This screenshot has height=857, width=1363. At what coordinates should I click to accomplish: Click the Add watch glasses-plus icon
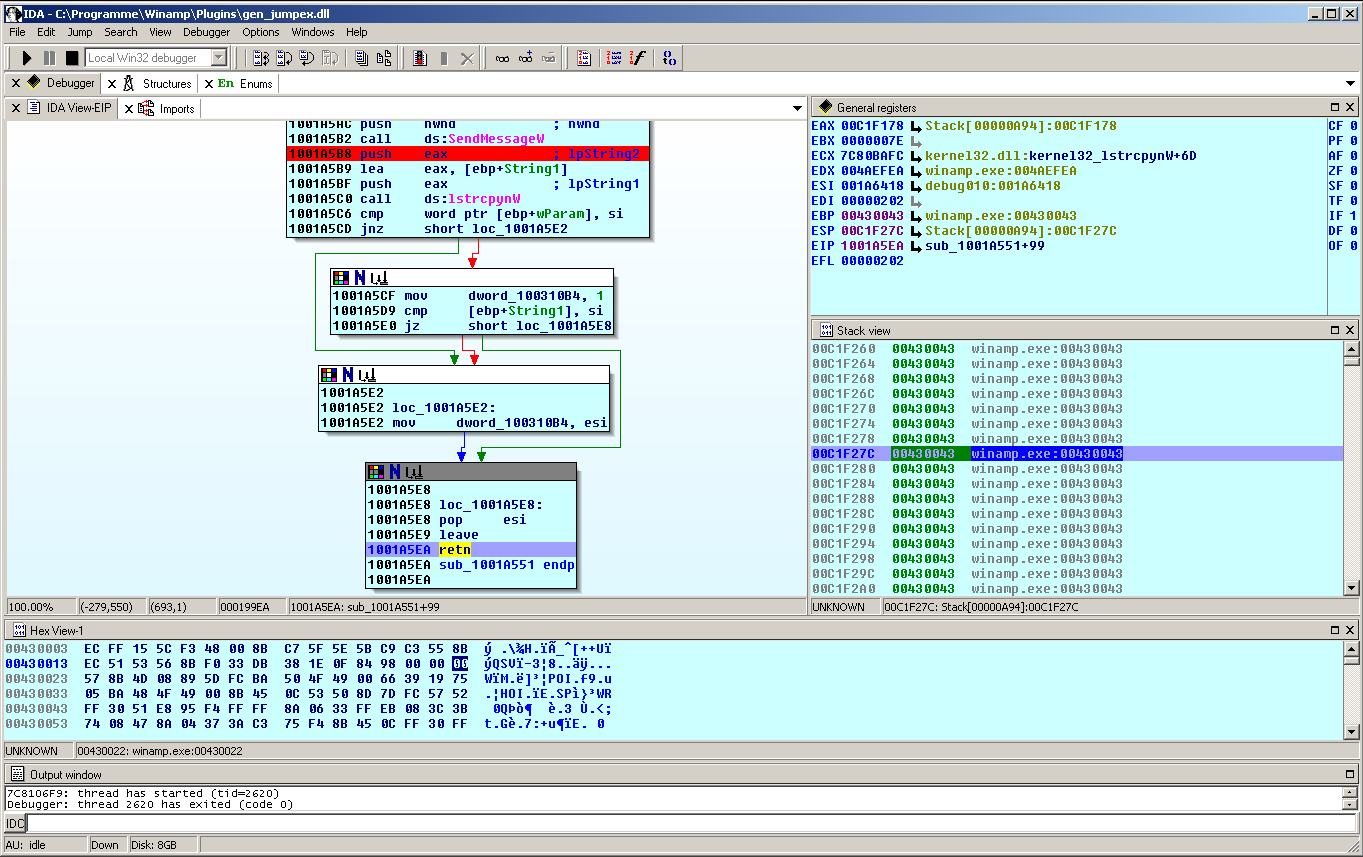[x=525, y=58]
